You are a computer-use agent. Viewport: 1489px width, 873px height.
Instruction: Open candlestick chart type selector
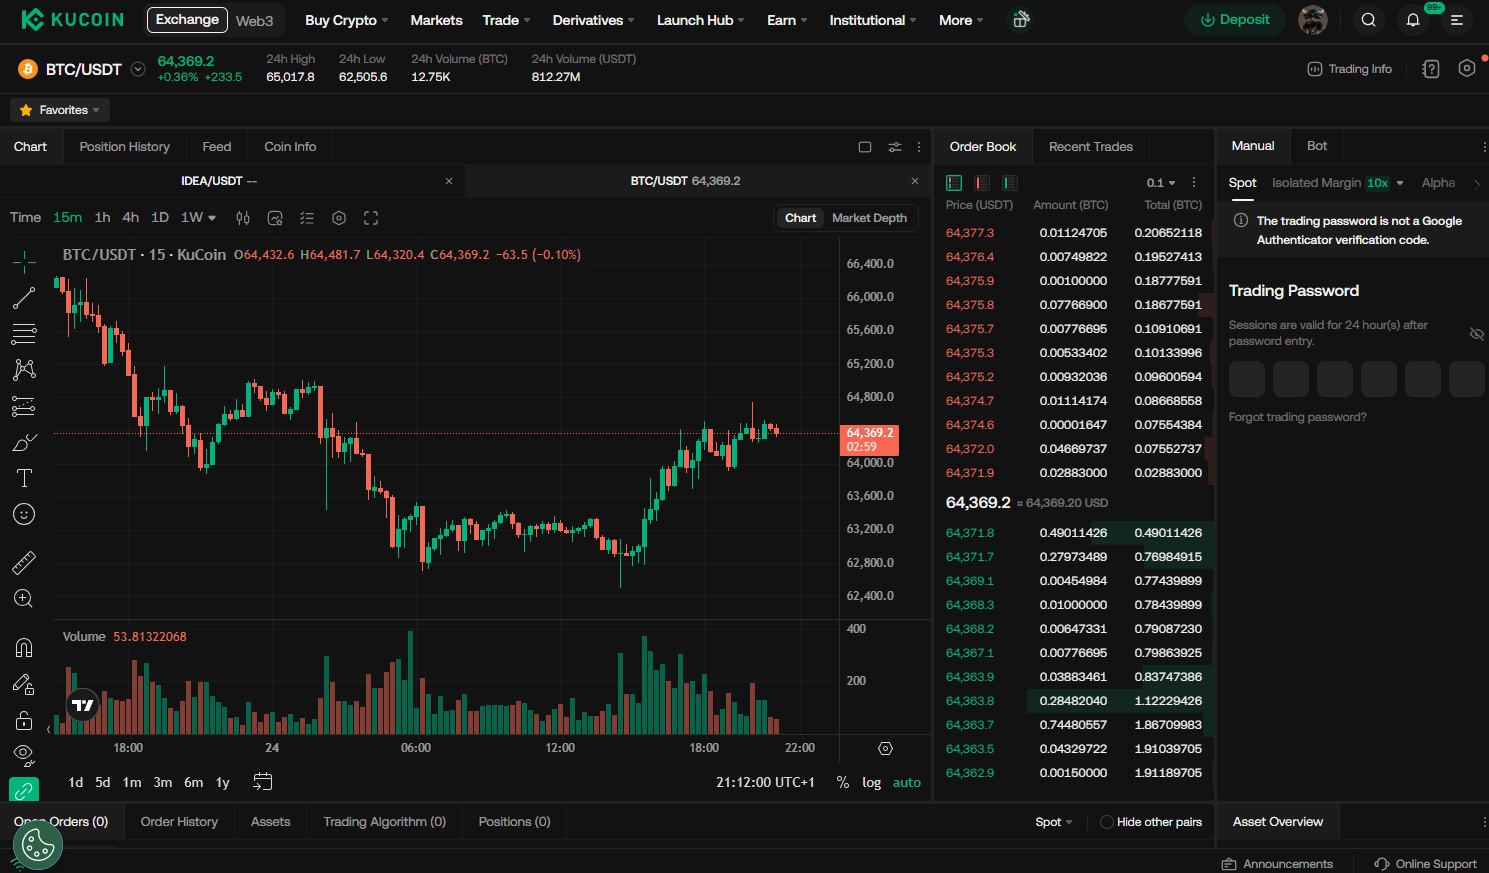click(x=243, y=218)
